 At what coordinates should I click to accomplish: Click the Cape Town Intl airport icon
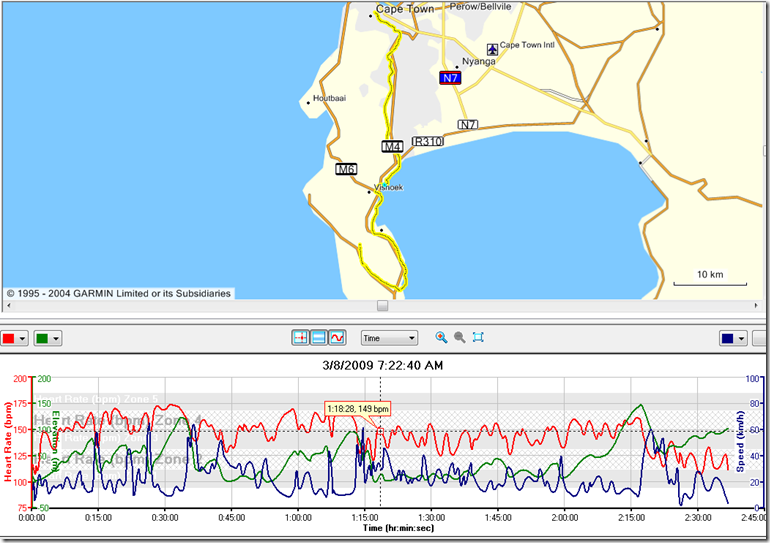coord(493,49)
